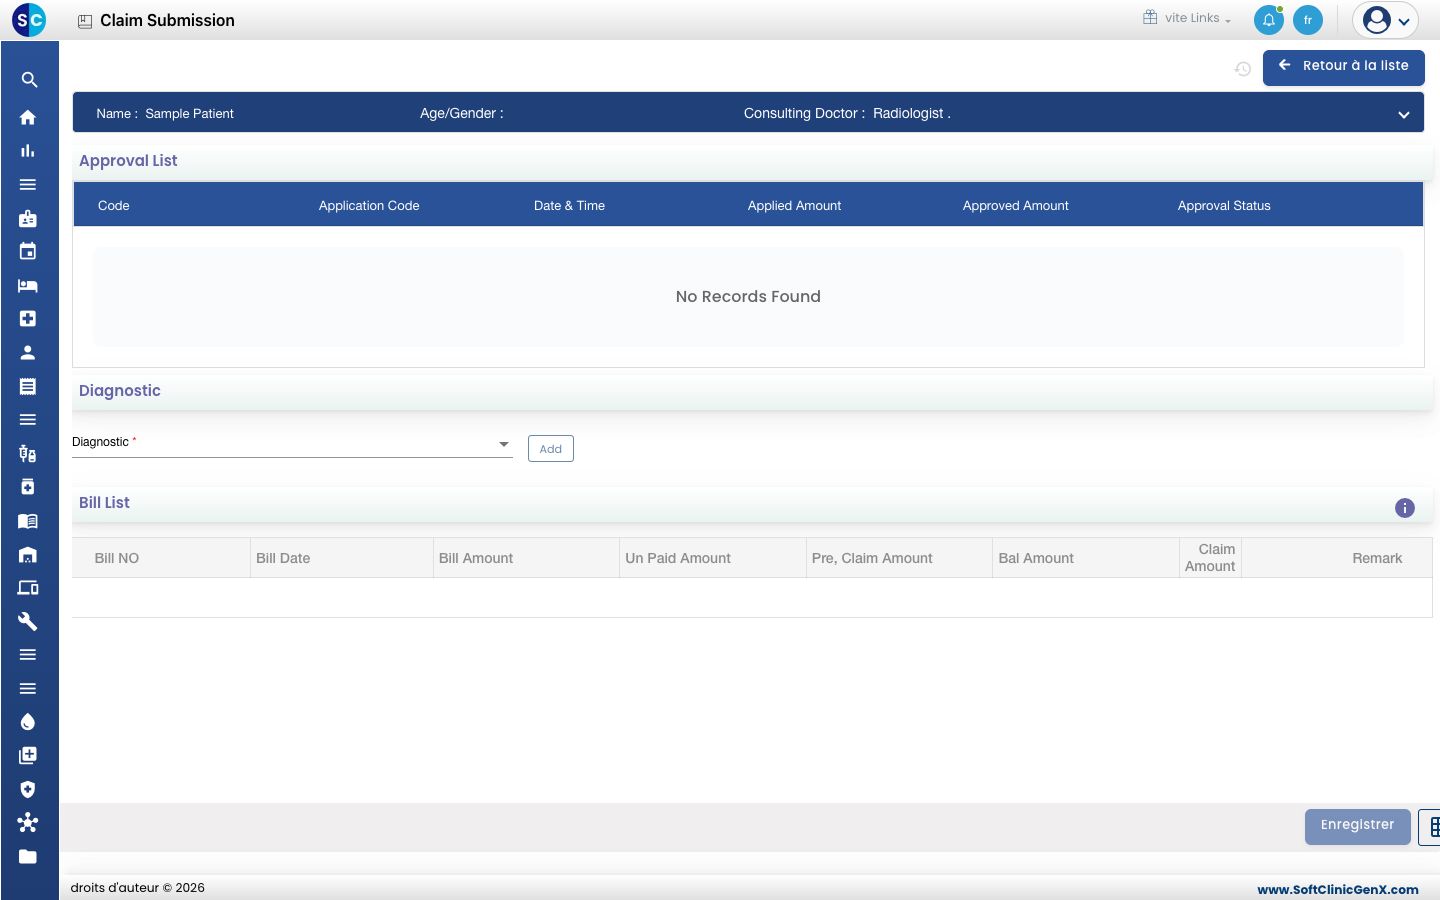Show Bill List info via the info icon
This screenshot has width=1440, height=900.
(1405, 508)
